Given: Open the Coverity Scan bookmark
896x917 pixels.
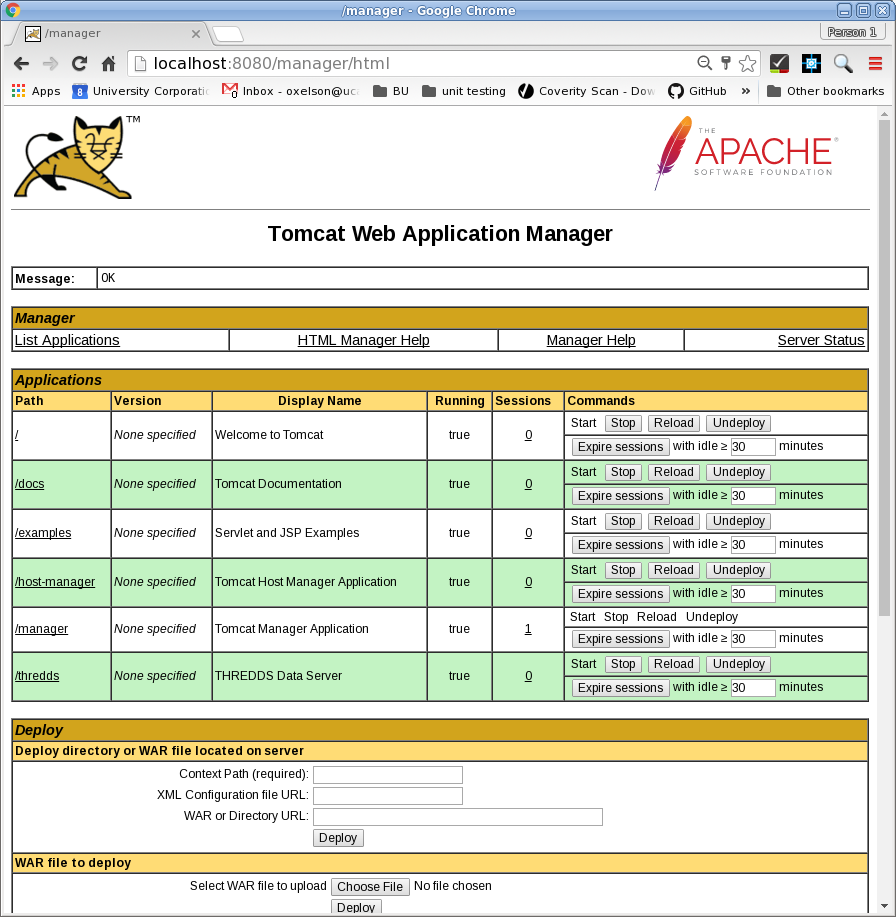Looking at the screenshot, I should (577, 90).
